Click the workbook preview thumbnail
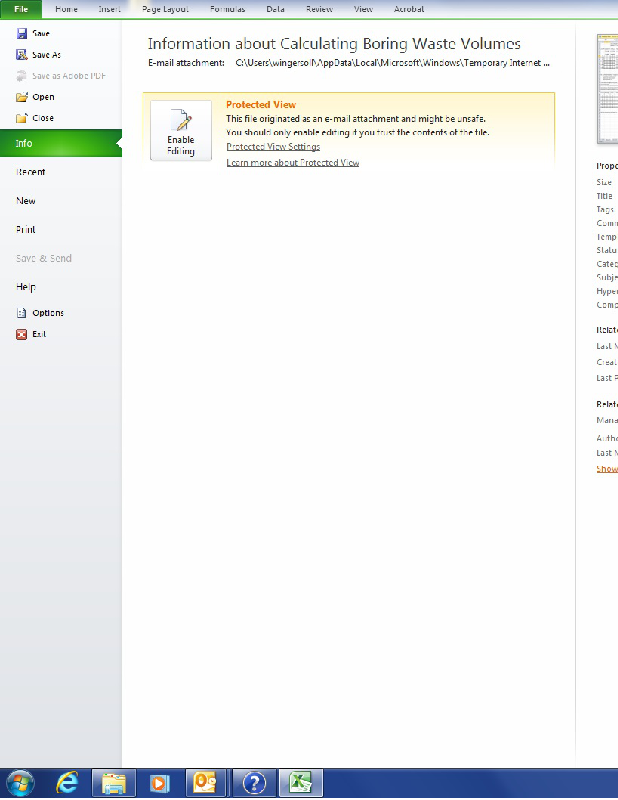 point(607,90)
